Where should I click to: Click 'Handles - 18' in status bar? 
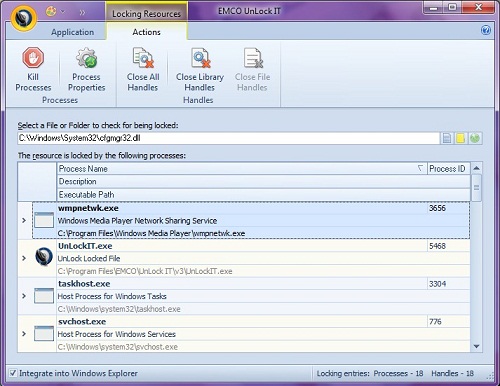(453, 373)
